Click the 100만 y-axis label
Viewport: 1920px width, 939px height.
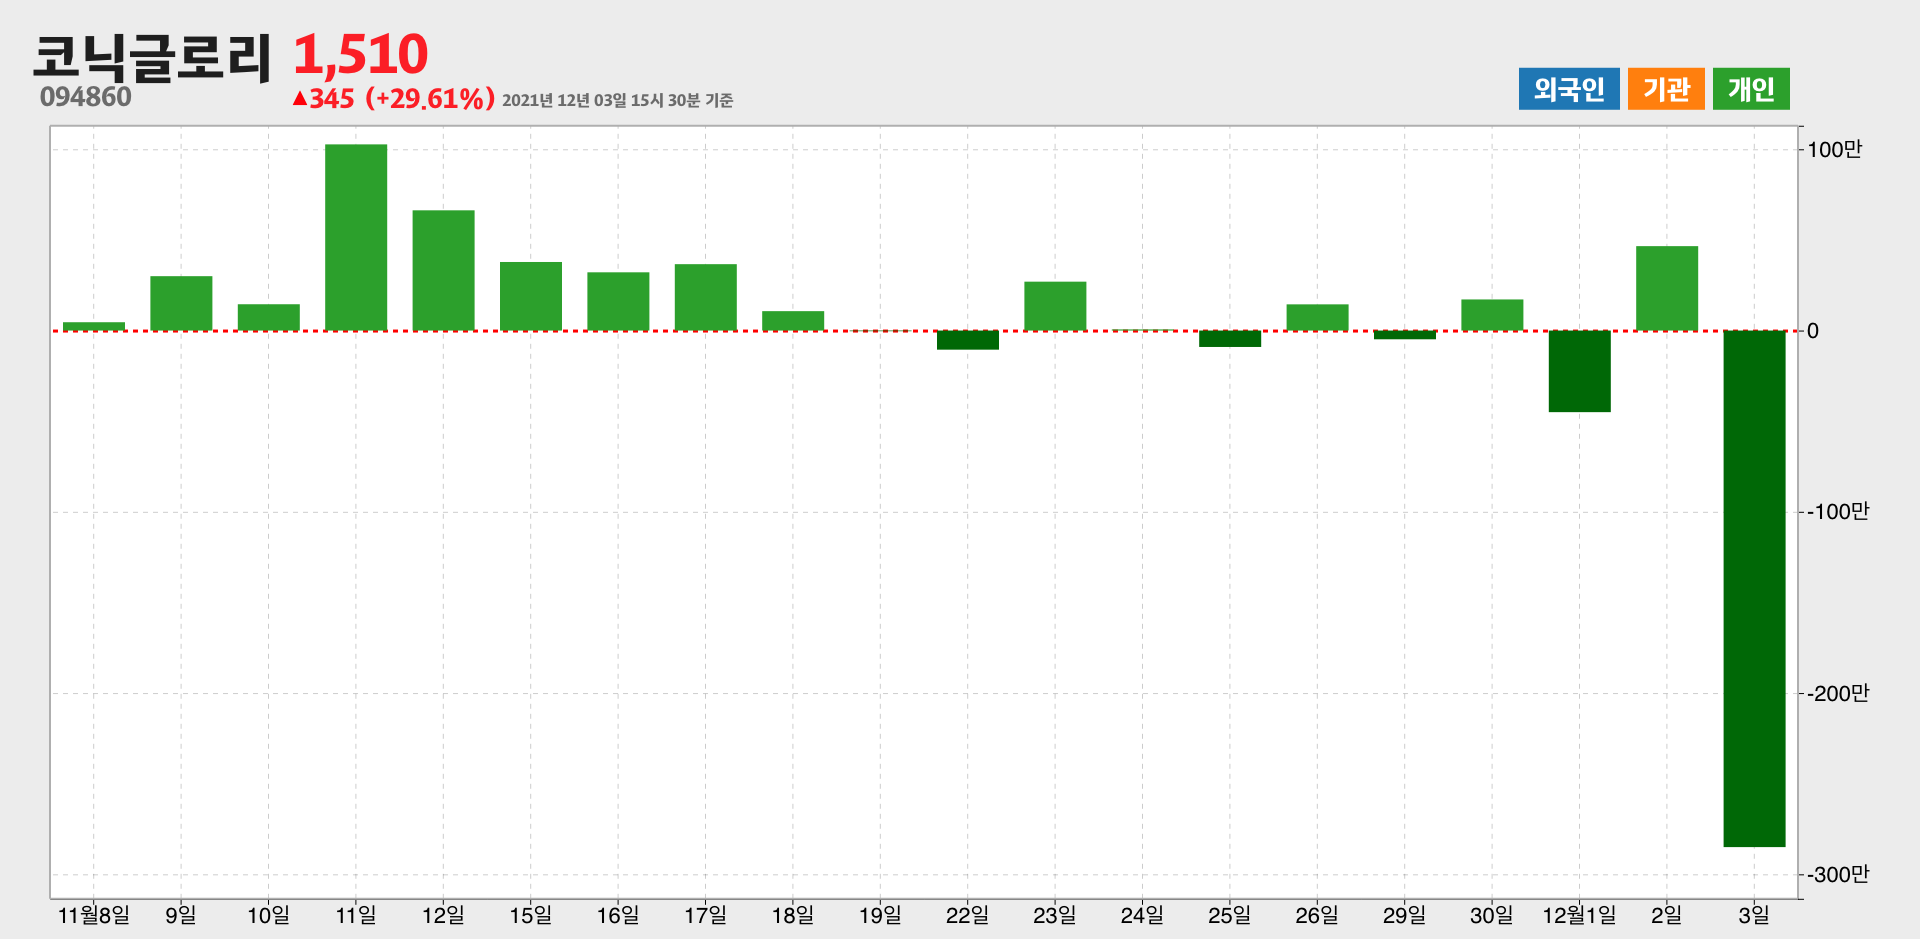pos(1835,150)
